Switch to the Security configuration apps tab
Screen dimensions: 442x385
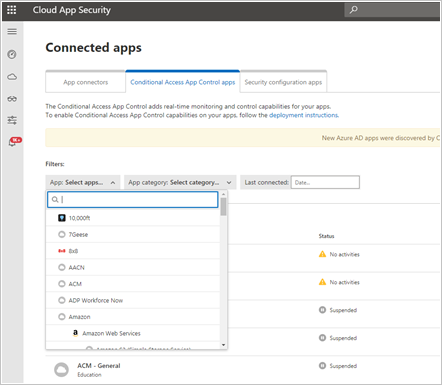coord(283,82)
